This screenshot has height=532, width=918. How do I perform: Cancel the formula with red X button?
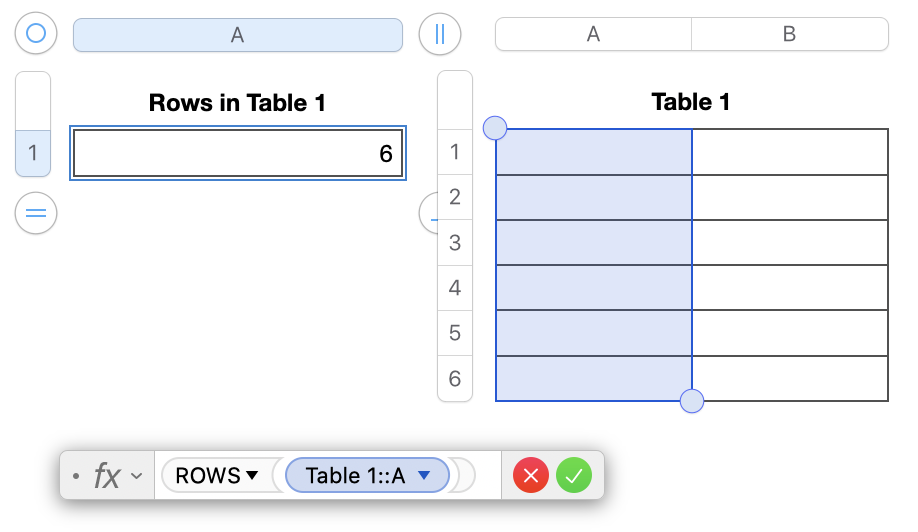pyautogui.click(x=531, y=475)
